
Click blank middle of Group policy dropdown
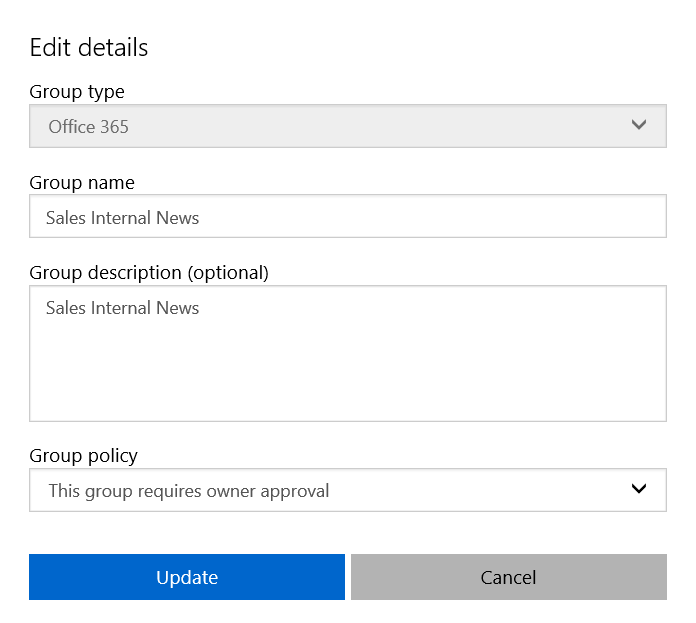[479, 490]
